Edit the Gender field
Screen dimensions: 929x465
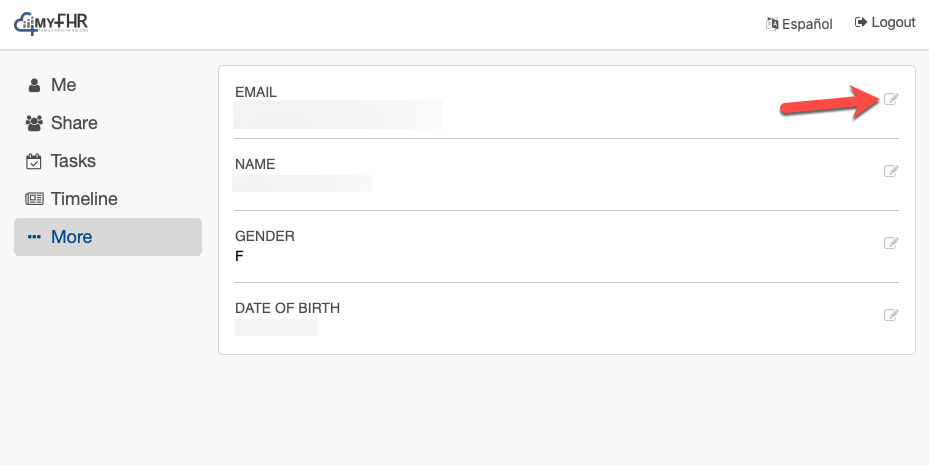click(x=891, y=243)
